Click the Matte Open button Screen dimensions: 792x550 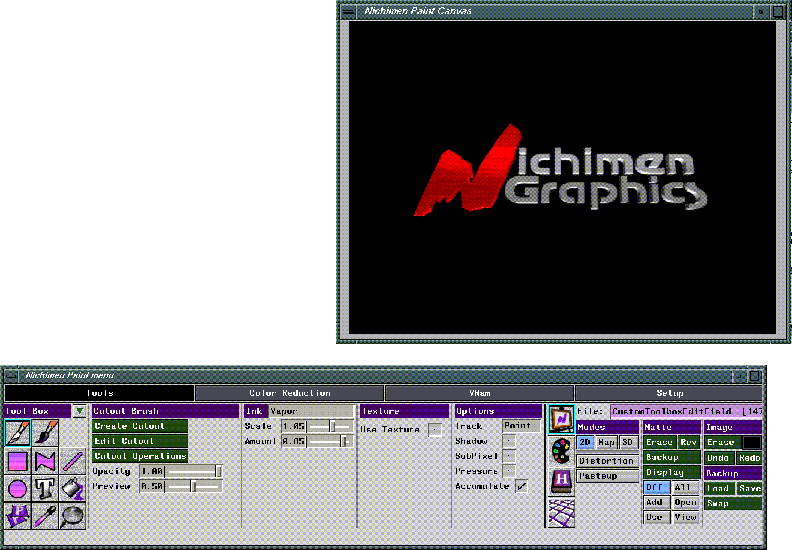click(x=686, y=503)
